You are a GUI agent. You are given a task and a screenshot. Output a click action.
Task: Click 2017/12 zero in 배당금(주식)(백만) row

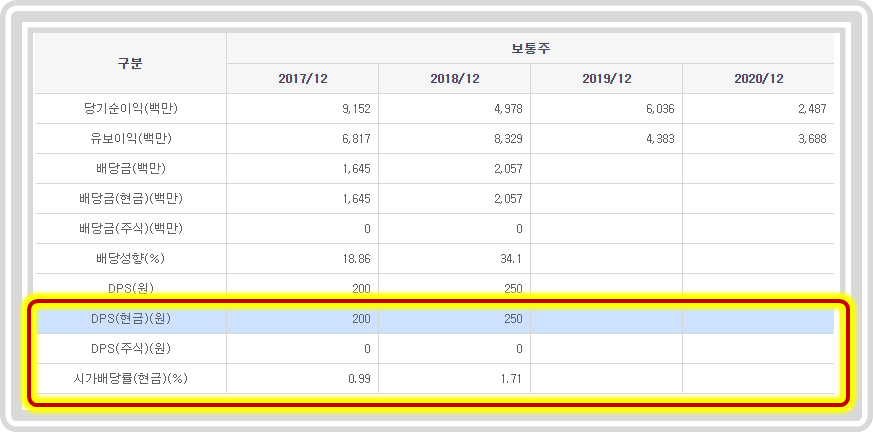367,229
